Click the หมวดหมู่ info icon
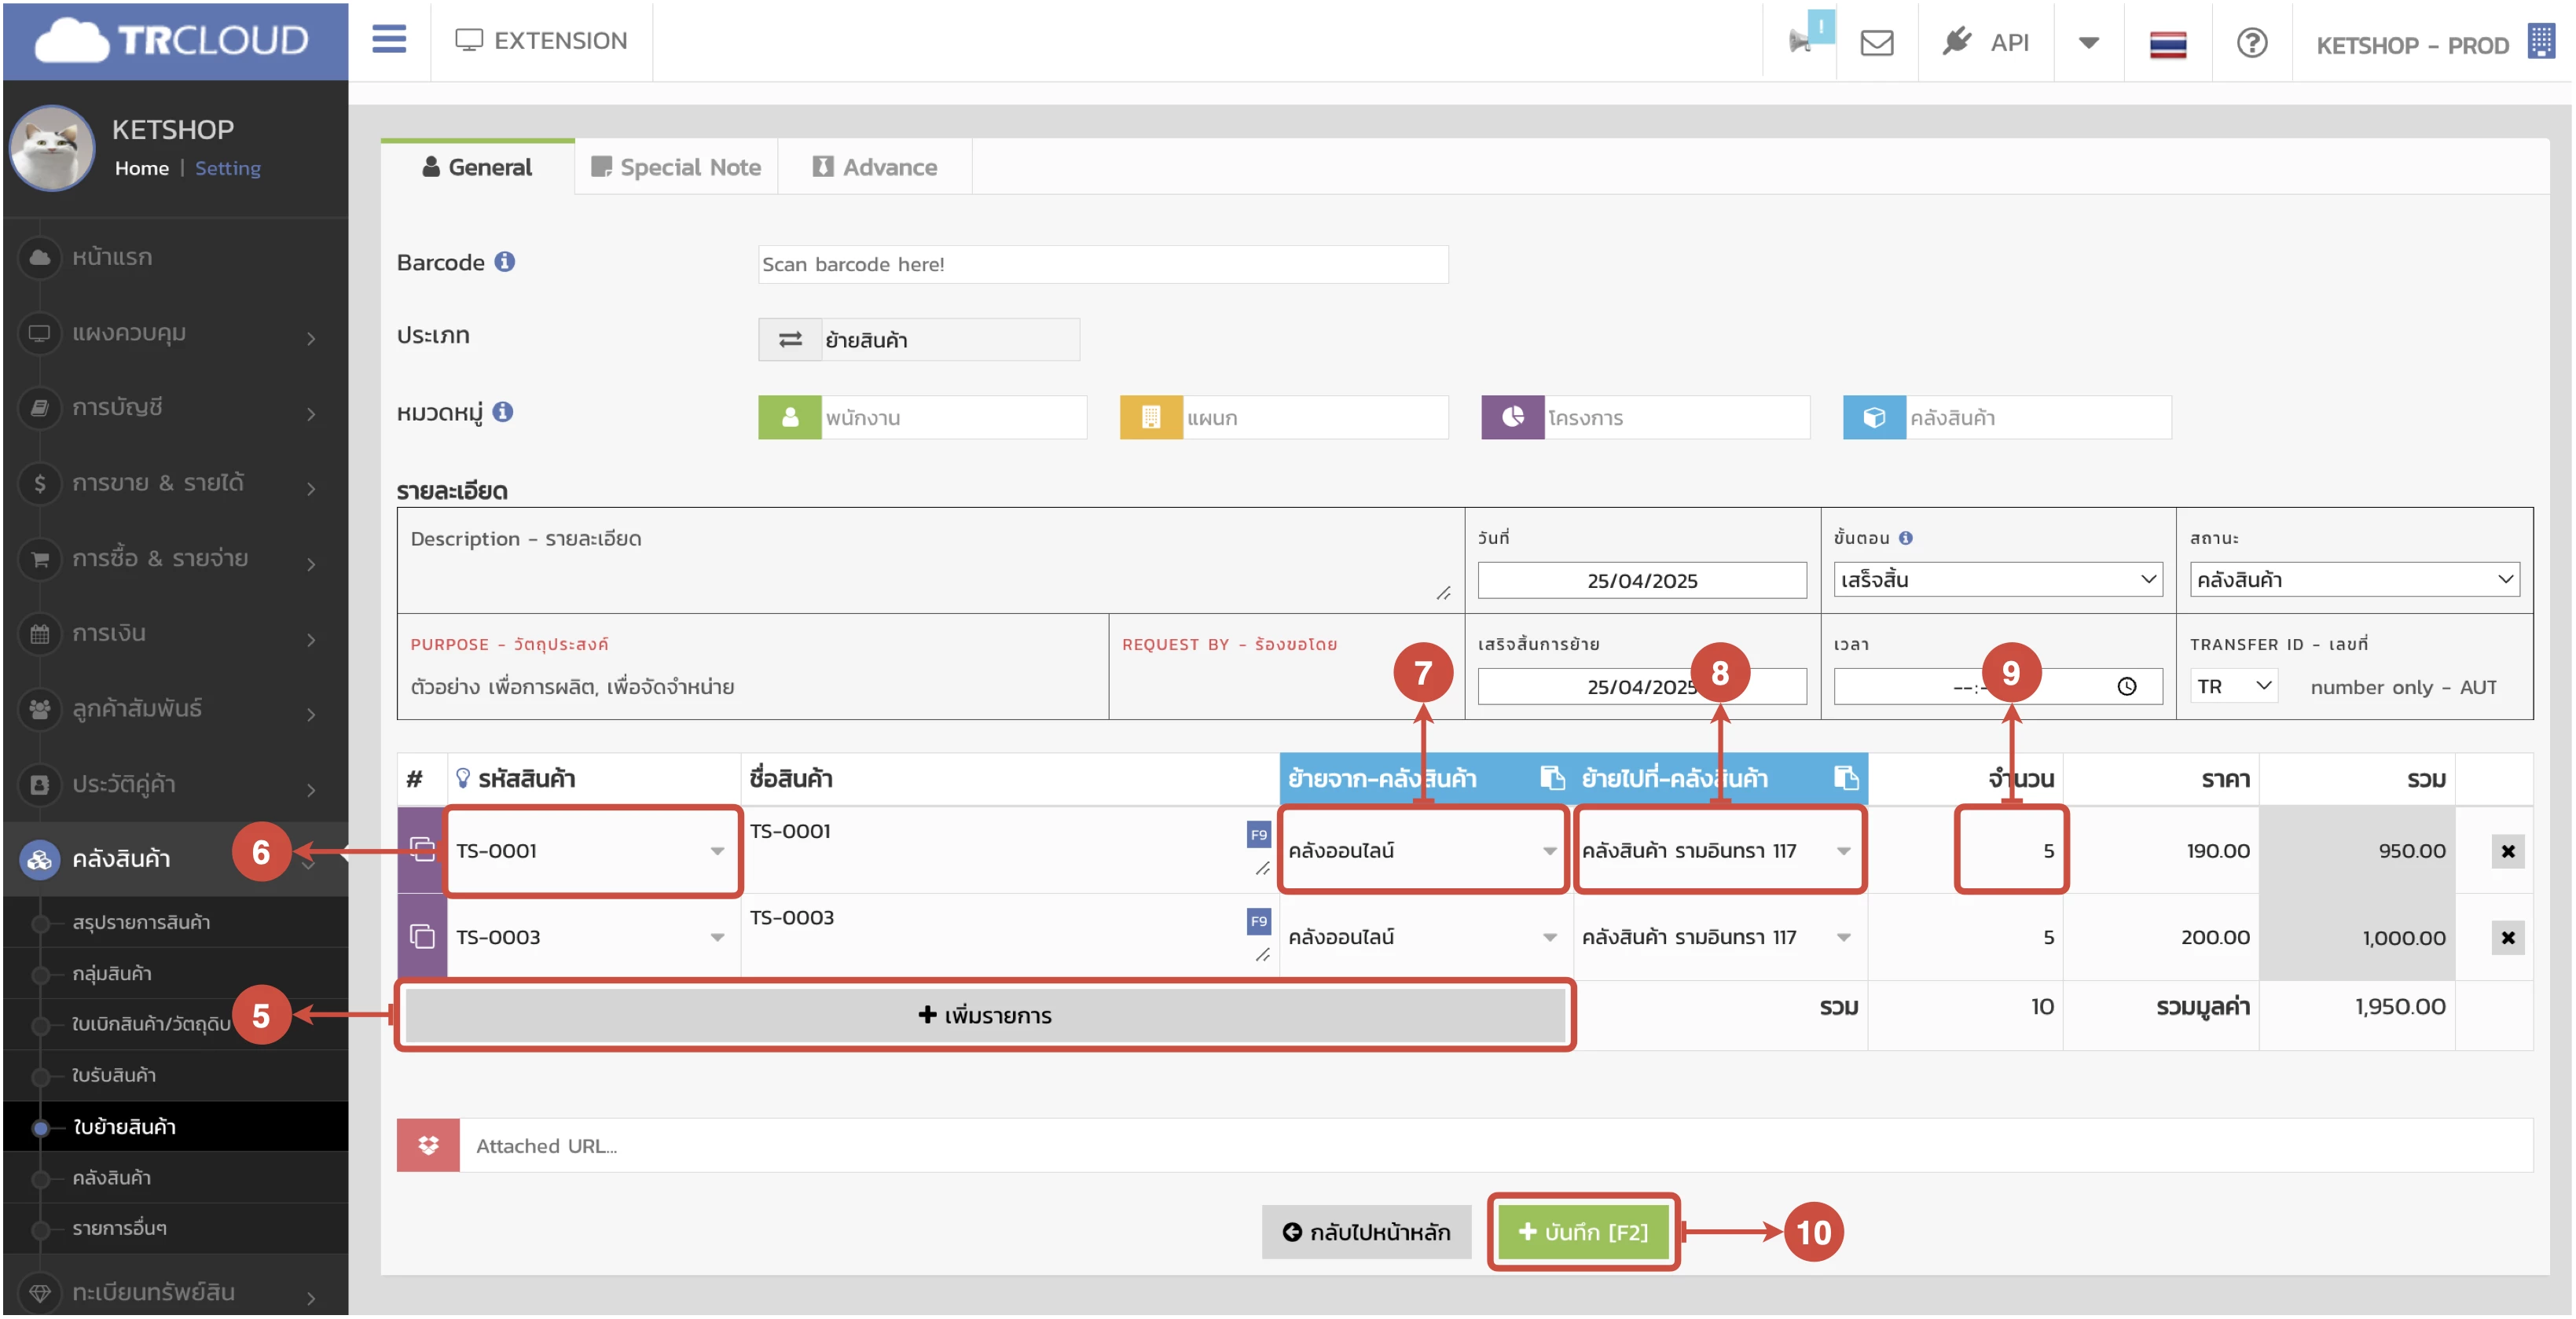The width and height of the screenshot is (2576, 1319). coord(503,412)
